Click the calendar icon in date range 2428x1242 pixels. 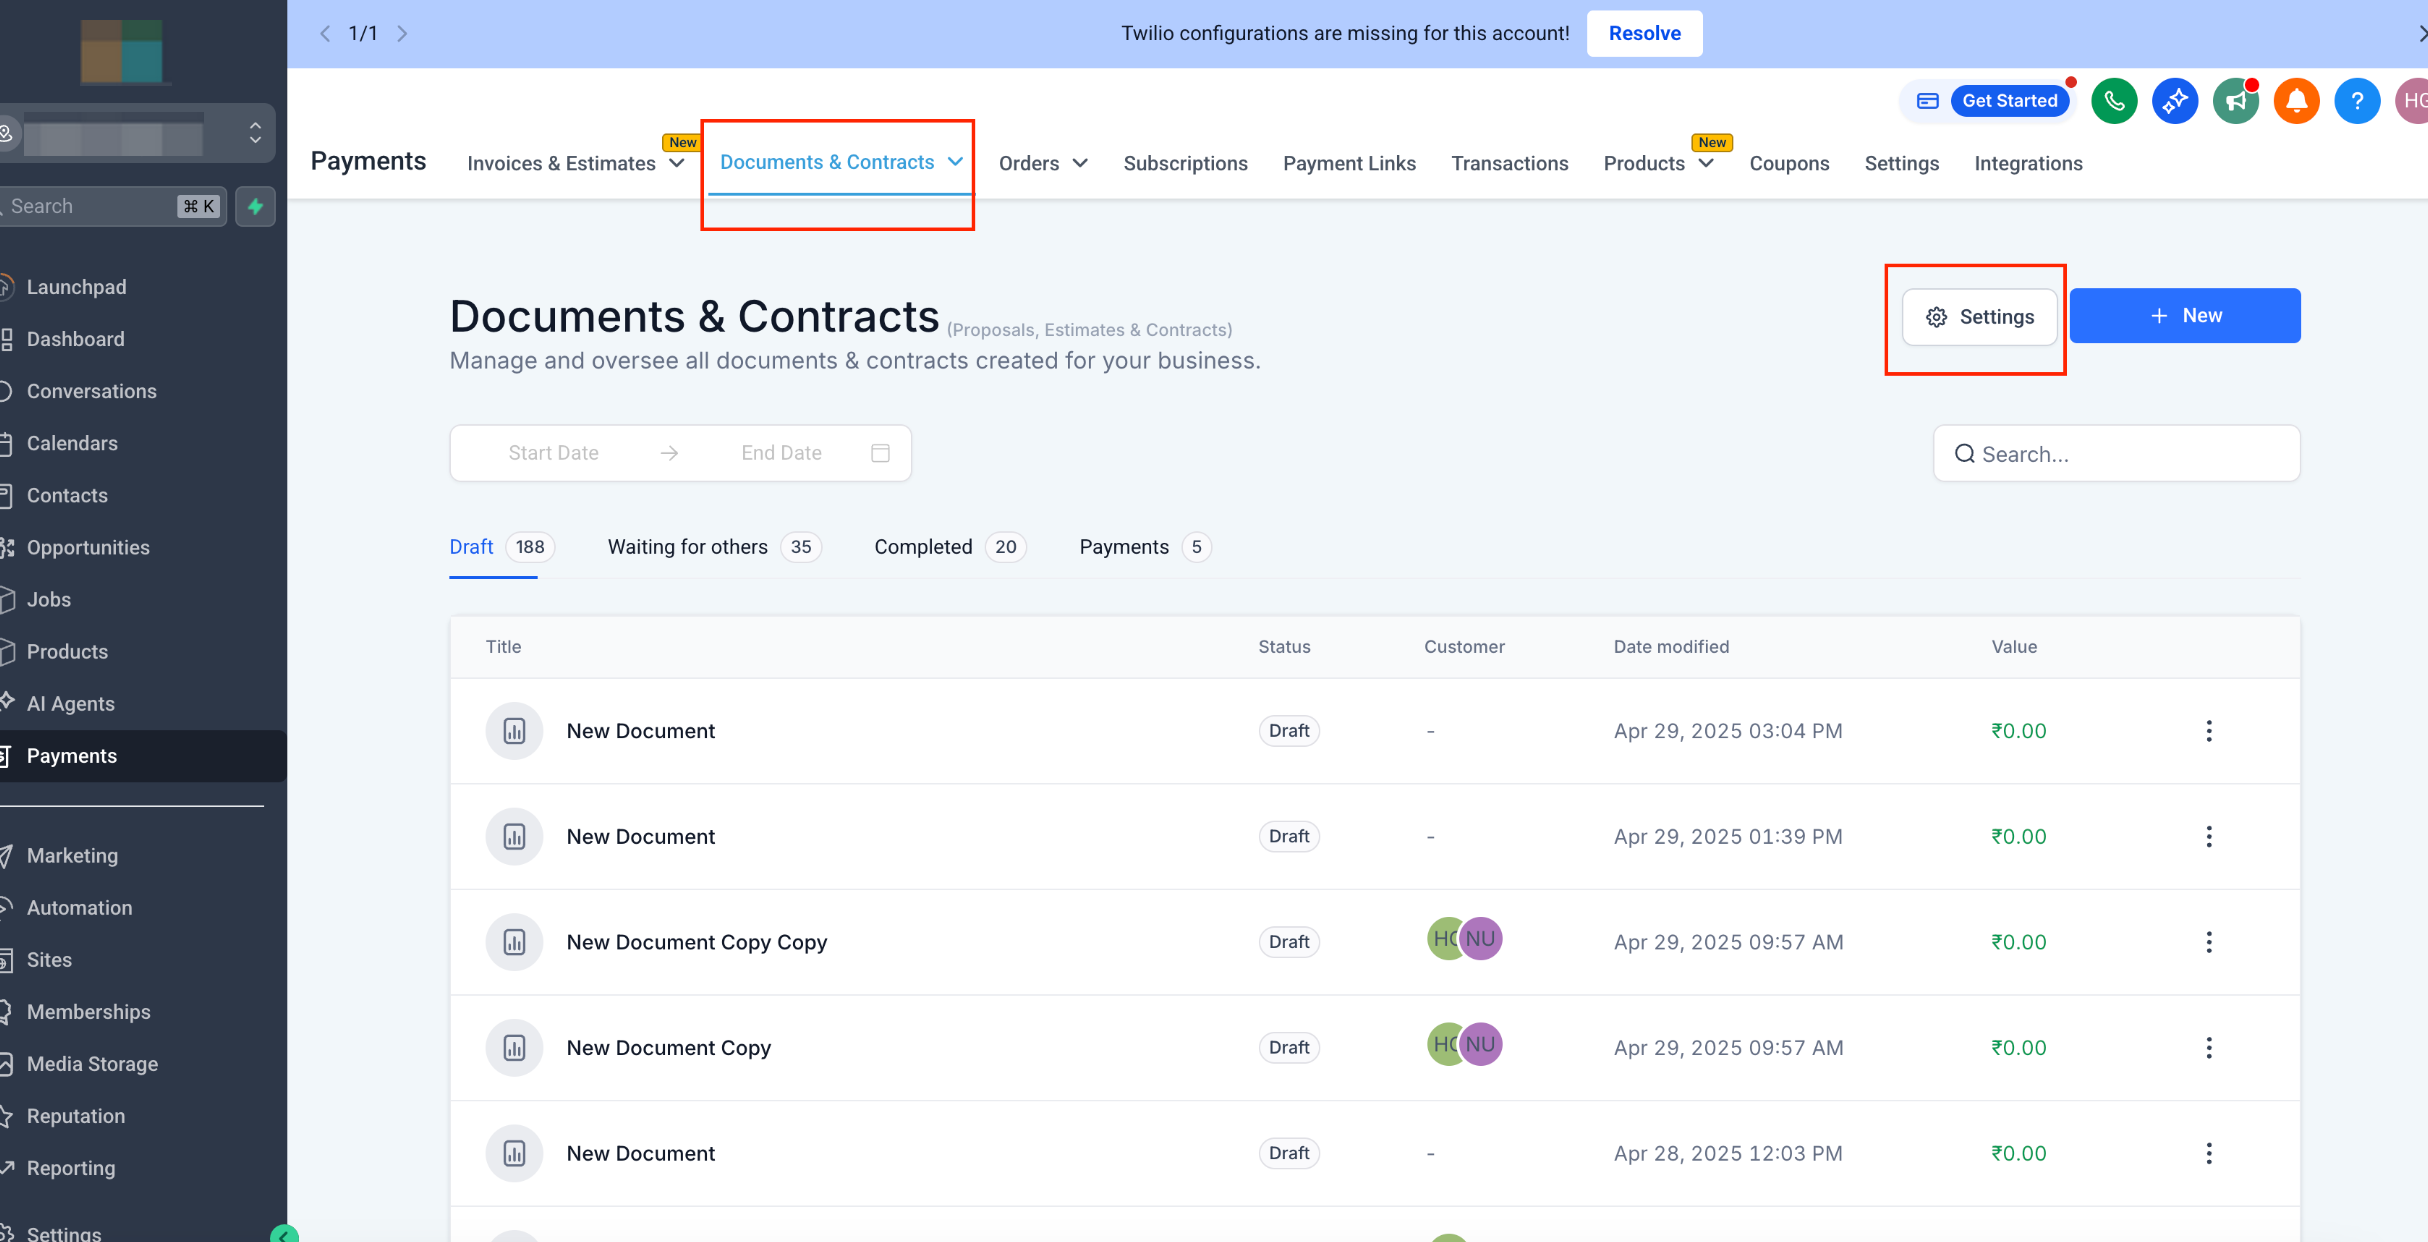(880, 453)
